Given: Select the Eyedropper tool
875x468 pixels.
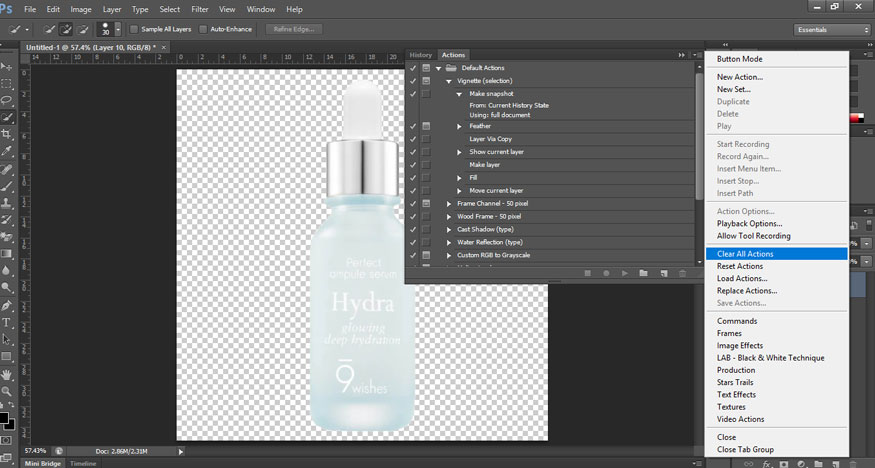Looking at the screenshot, I should tap(6, 151).
